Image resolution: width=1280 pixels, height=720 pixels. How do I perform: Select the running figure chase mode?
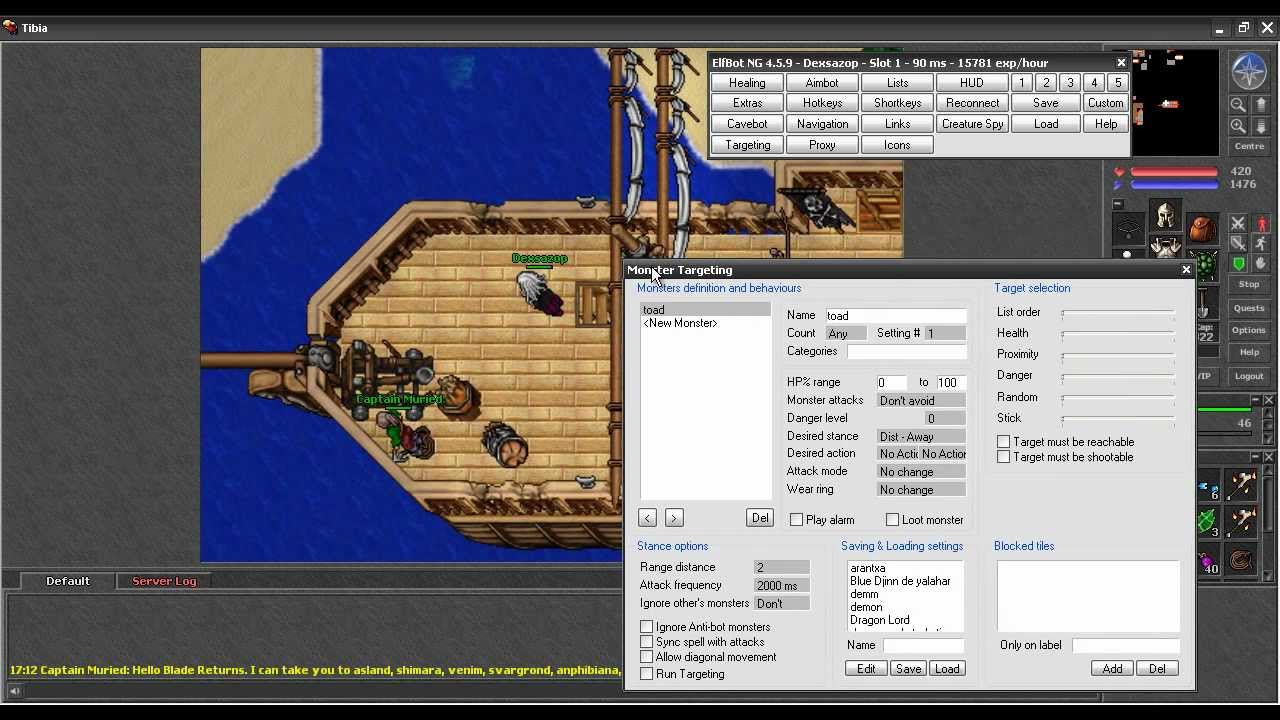[1261, 244]
